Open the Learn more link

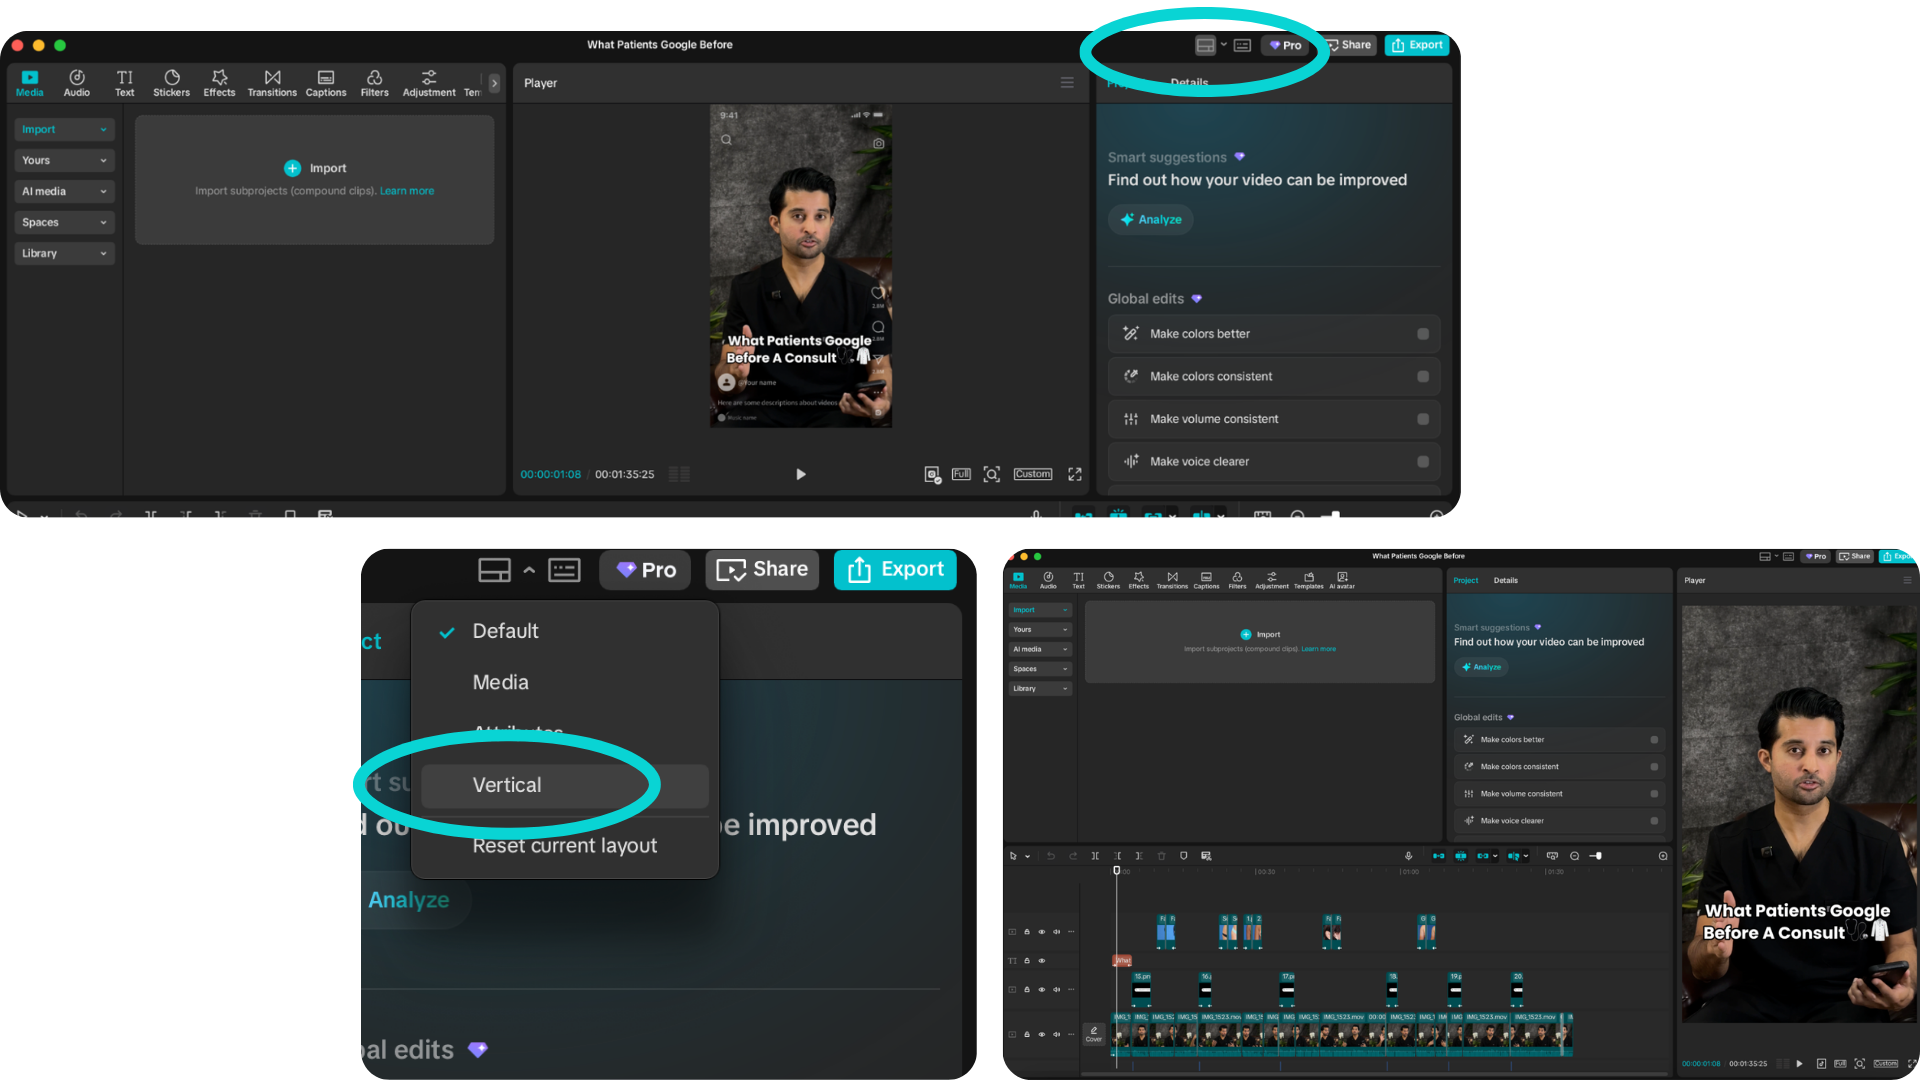(407, 191)
